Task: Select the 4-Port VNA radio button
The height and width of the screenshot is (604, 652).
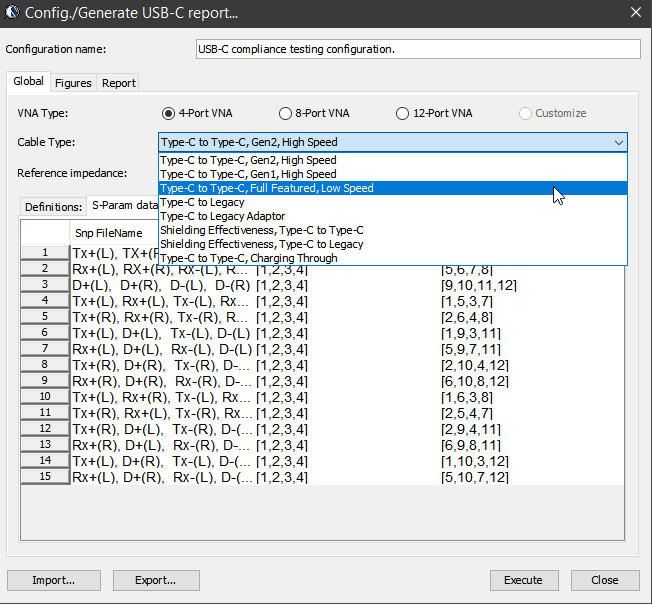Action: tap(168, 113)
